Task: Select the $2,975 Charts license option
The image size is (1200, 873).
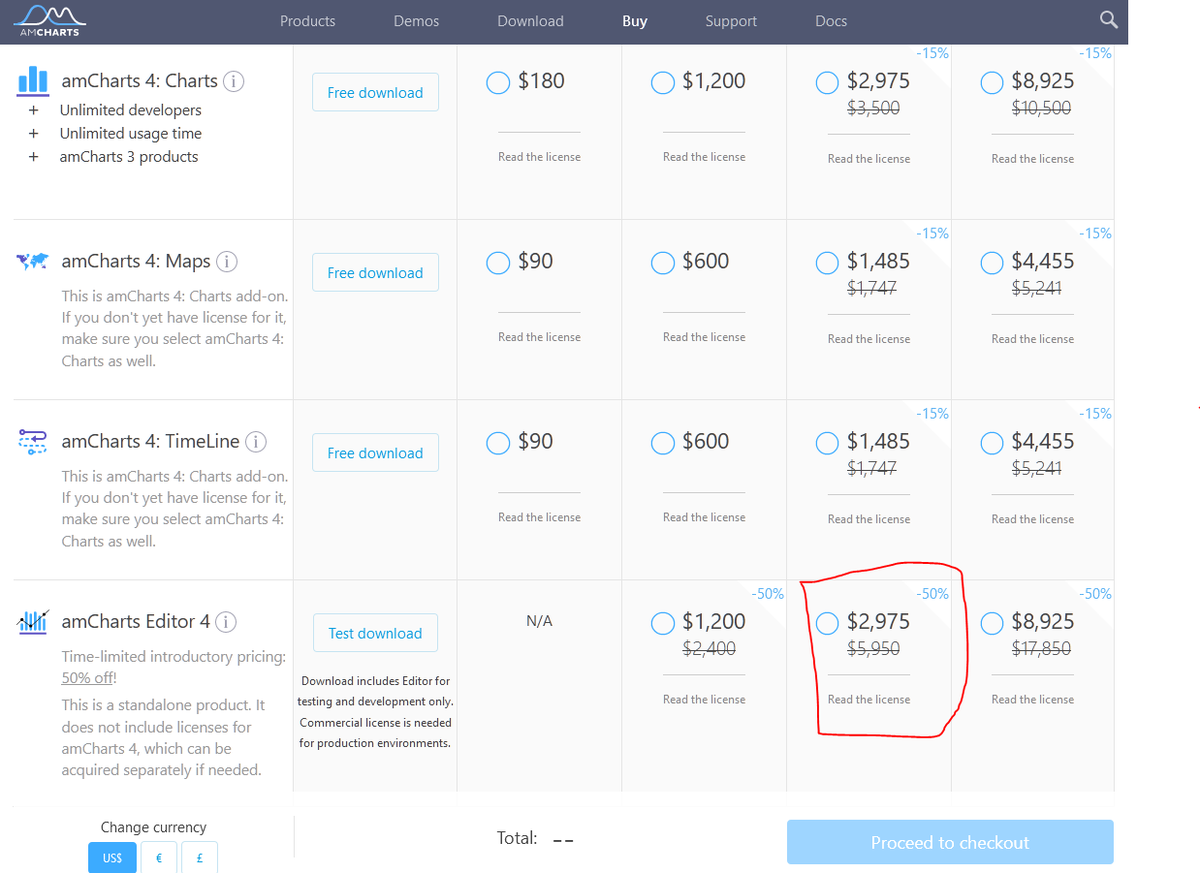Action: pos(827,82)
